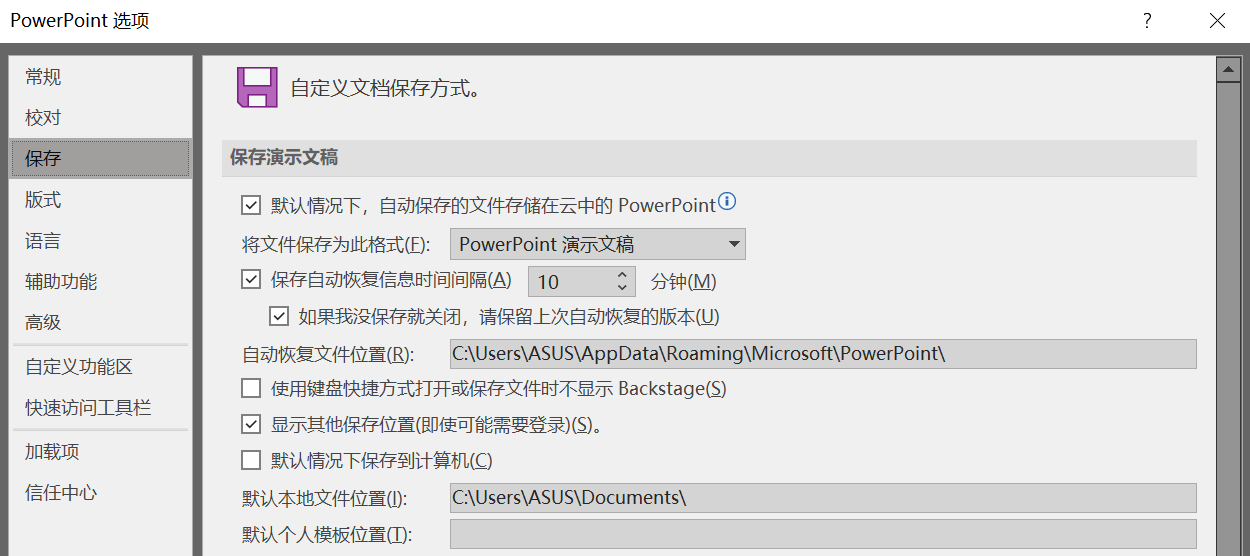Close the PowerPoint 选项 dialog
This screenshot has height=556, width=1250.
point(1217,20)
